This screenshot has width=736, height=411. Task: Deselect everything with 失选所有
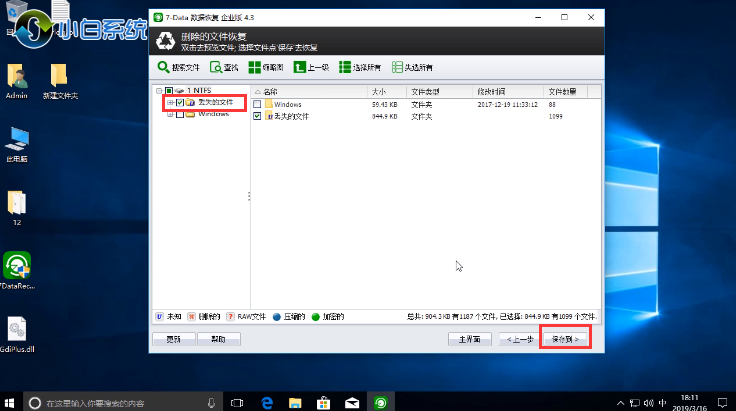(412, 67)
